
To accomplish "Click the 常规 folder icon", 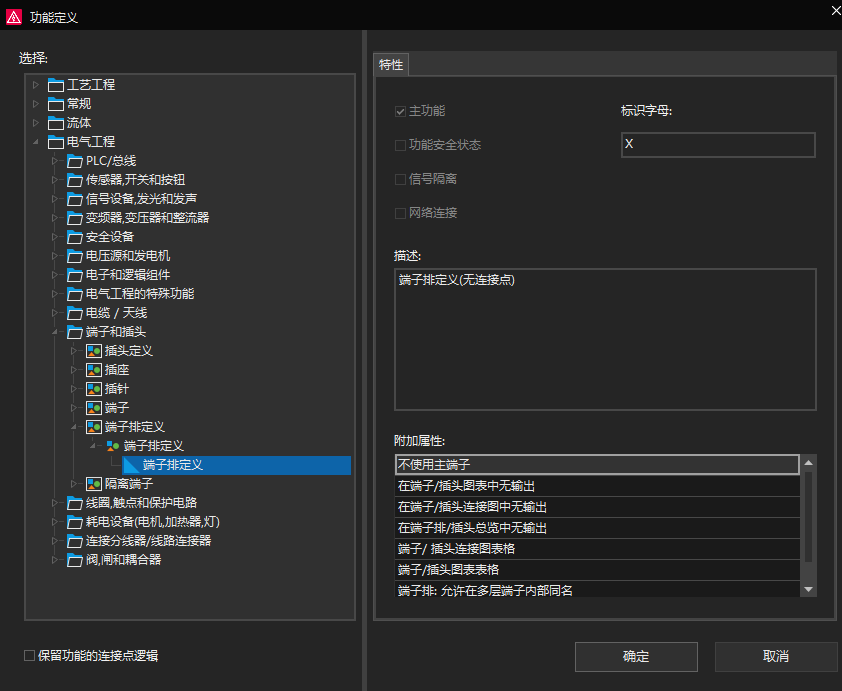I will 56,104.
